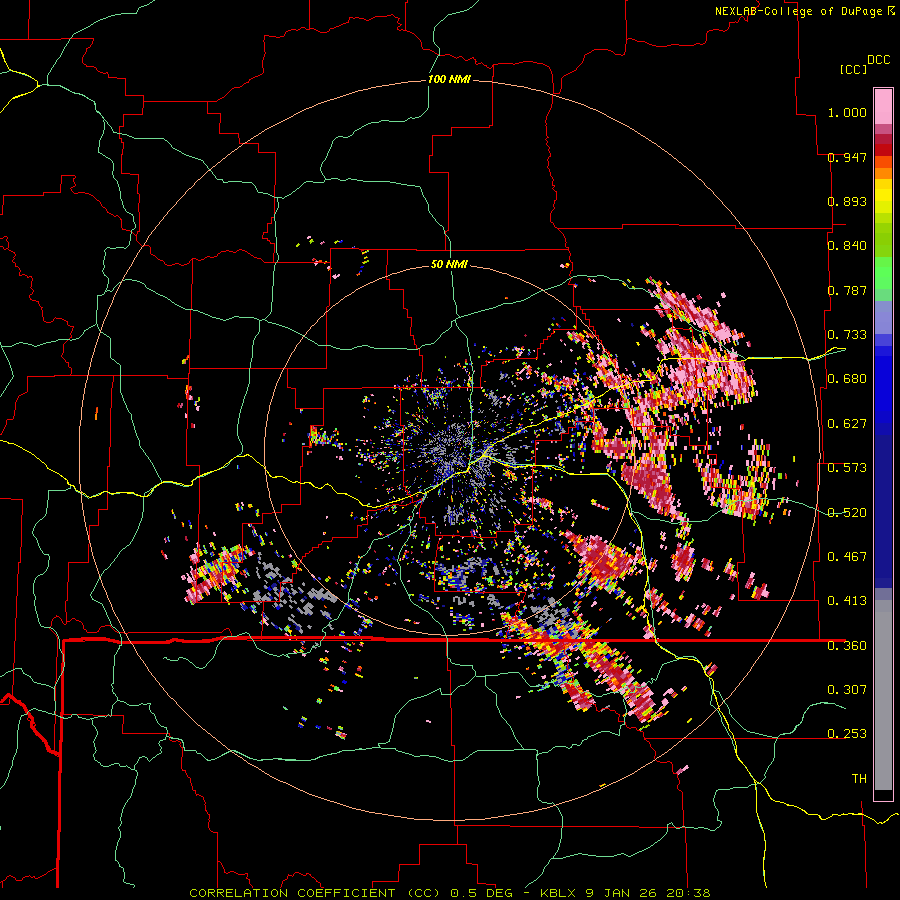Viewport: 900px width, 900px height.
Task: Click the 0.627 value on the color scale
Action: (847, 424)
